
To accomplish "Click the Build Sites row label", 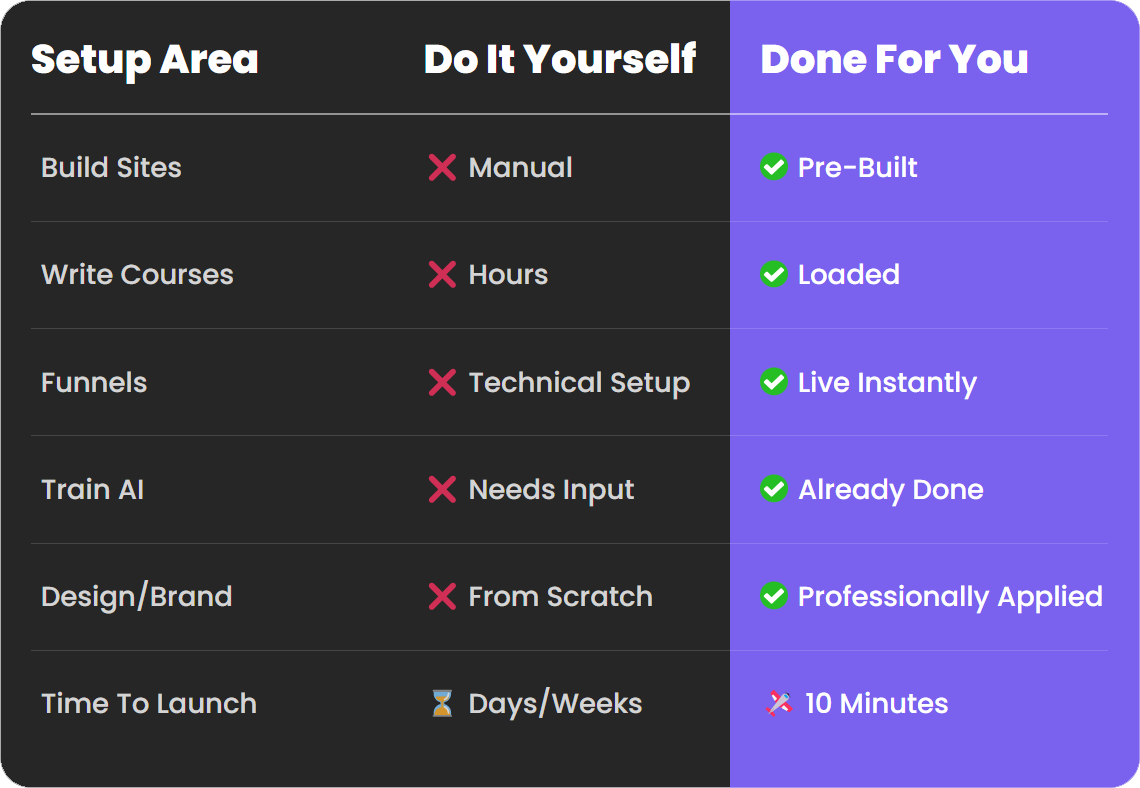I will pyautogui.click(x=111, y=167).
